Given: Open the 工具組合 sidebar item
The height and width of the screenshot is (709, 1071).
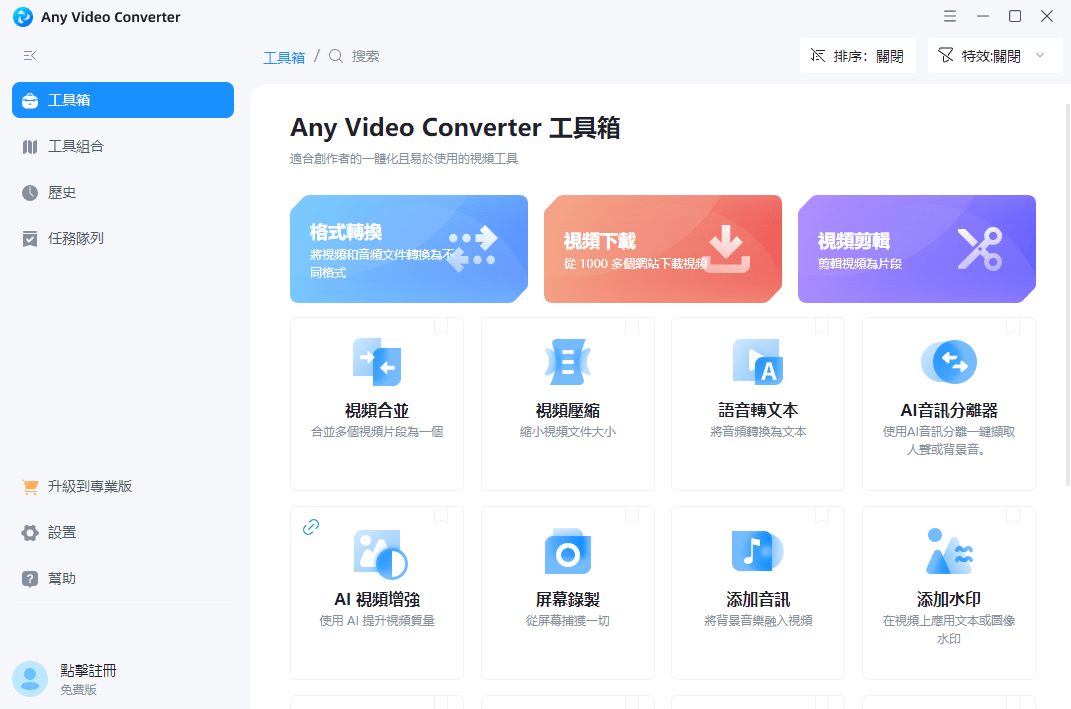Looking at the screenshot, I should 123,146.
